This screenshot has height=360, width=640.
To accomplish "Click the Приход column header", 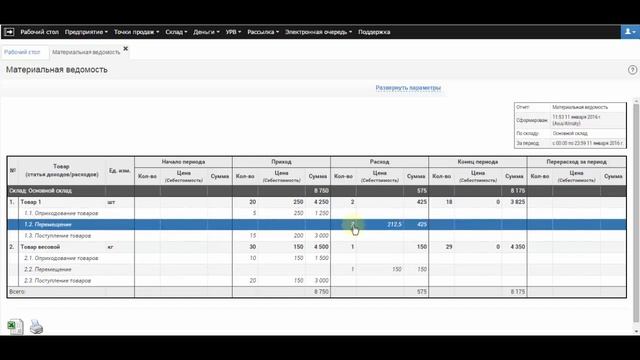I will click(x=281, y=162).
